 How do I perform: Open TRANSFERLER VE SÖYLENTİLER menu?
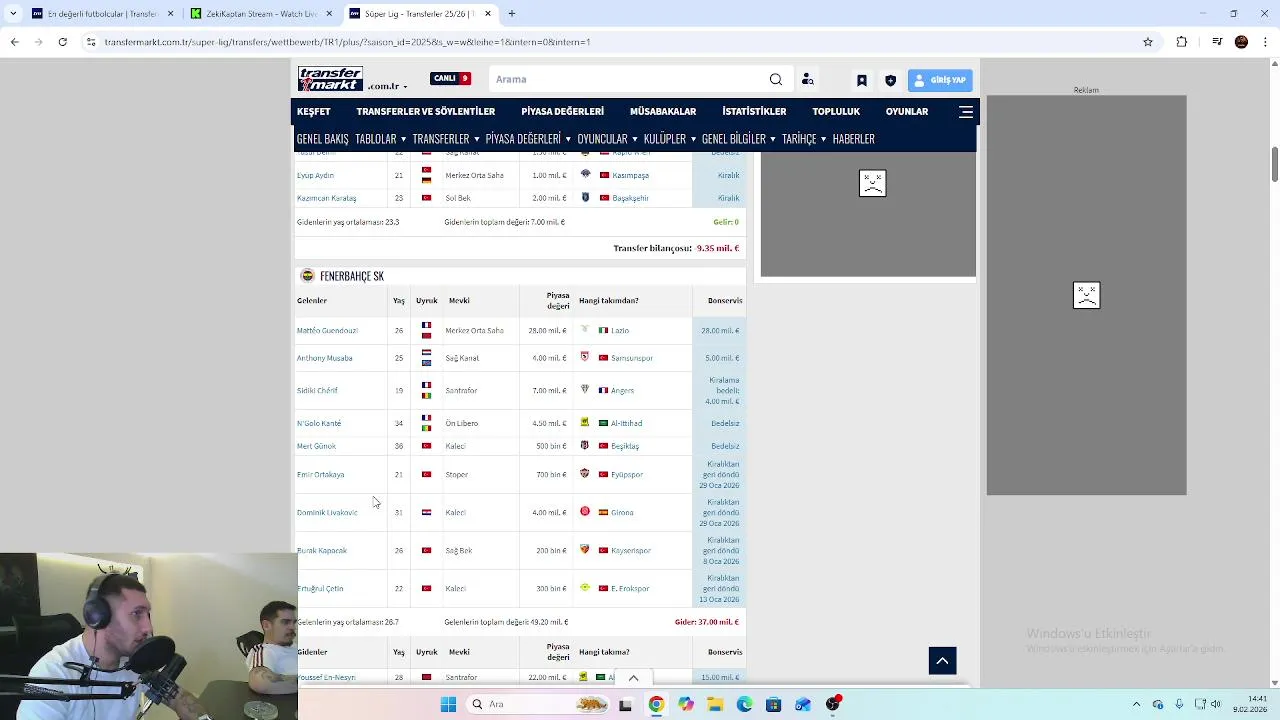[425, 111]
